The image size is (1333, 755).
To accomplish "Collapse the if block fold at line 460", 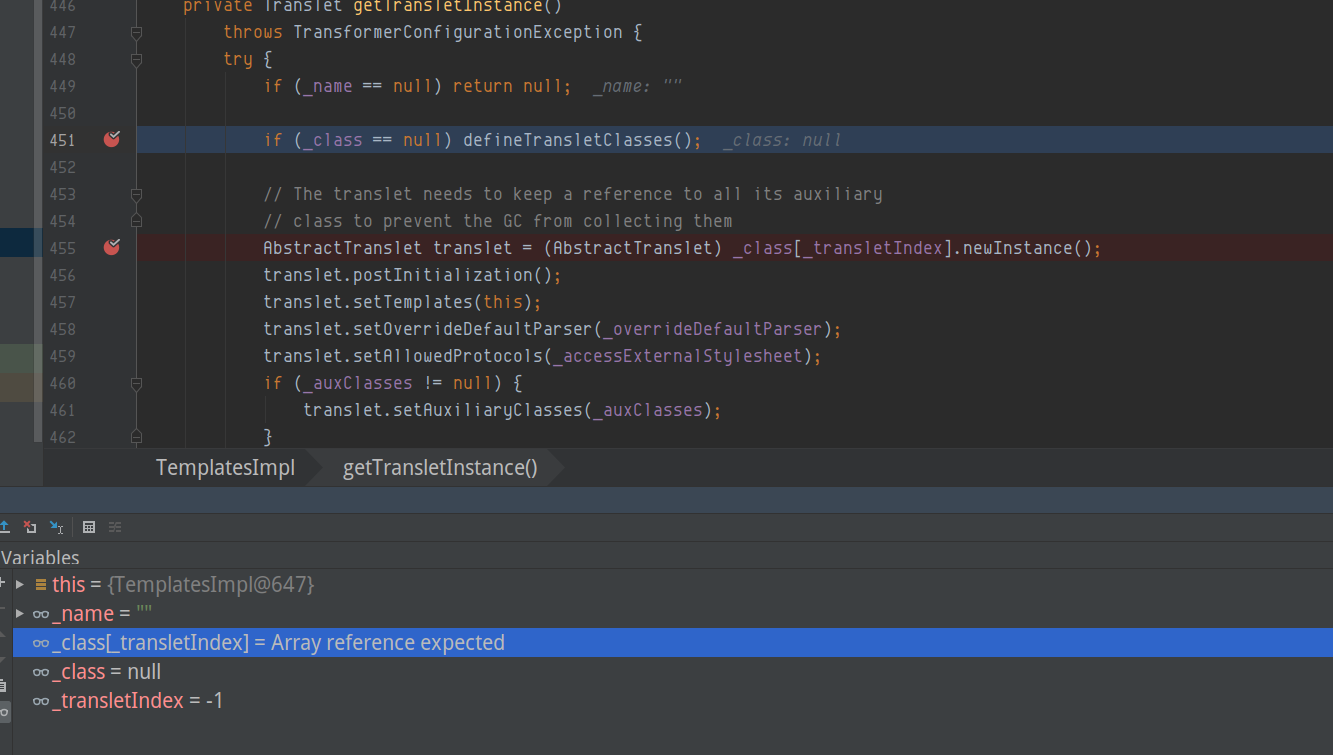I will pyautogui.click(x=136, y=383).
